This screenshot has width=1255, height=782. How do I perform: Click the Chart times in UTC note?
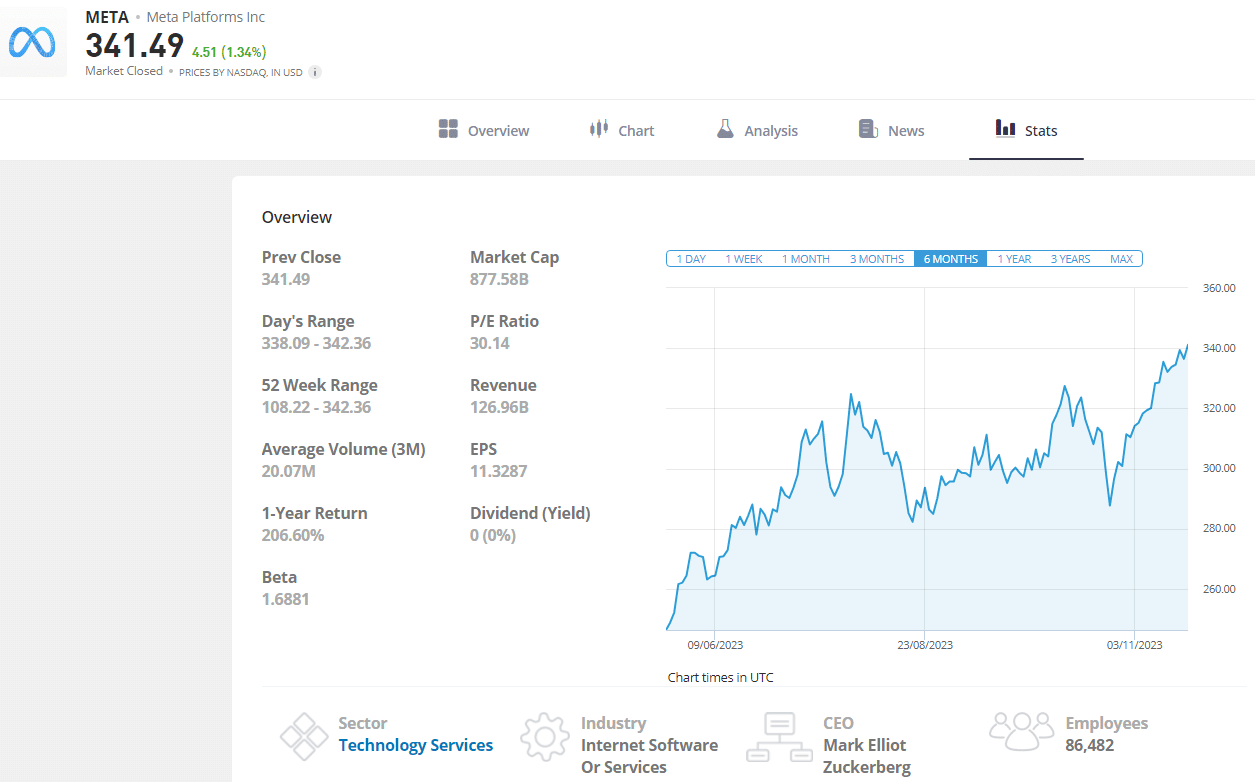pyautogui.click(x=721, y=677)
